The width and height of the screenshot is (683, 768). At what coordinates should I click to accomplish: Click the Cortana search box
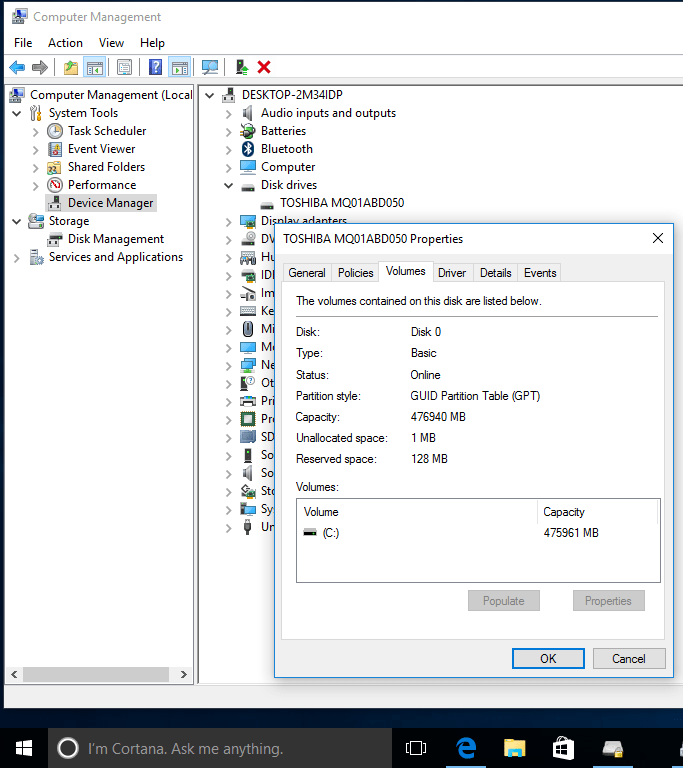click(x=220, y=748)
